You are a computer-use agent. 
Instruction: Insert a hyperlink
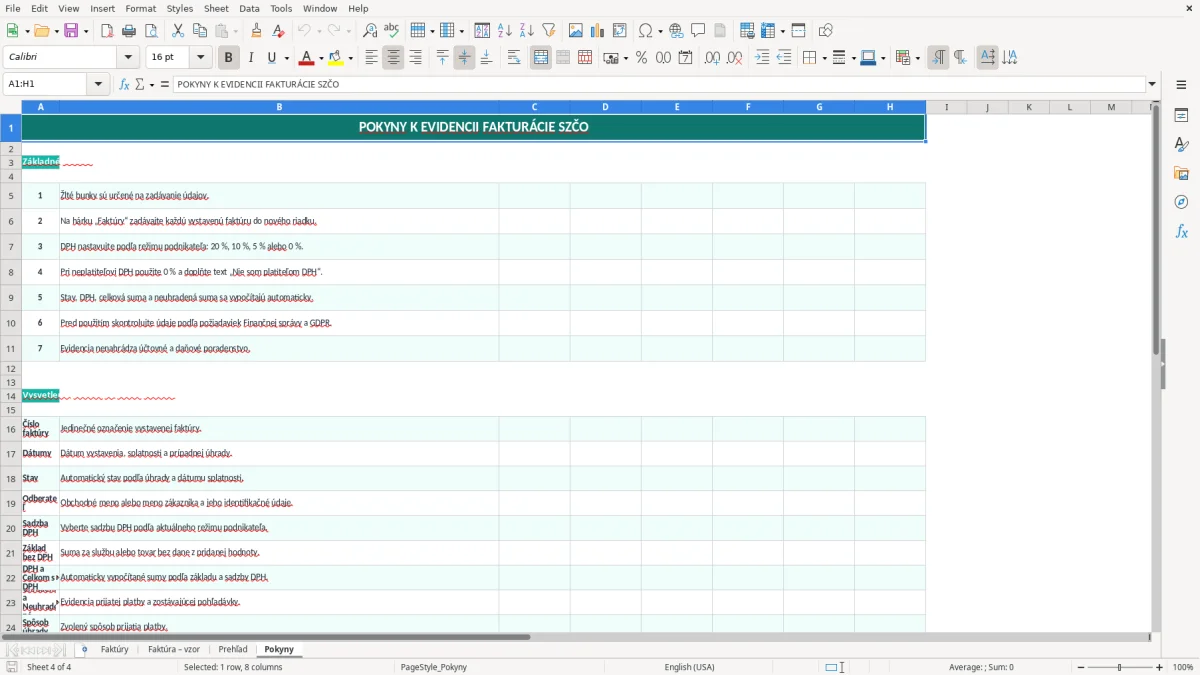(677, 31)
